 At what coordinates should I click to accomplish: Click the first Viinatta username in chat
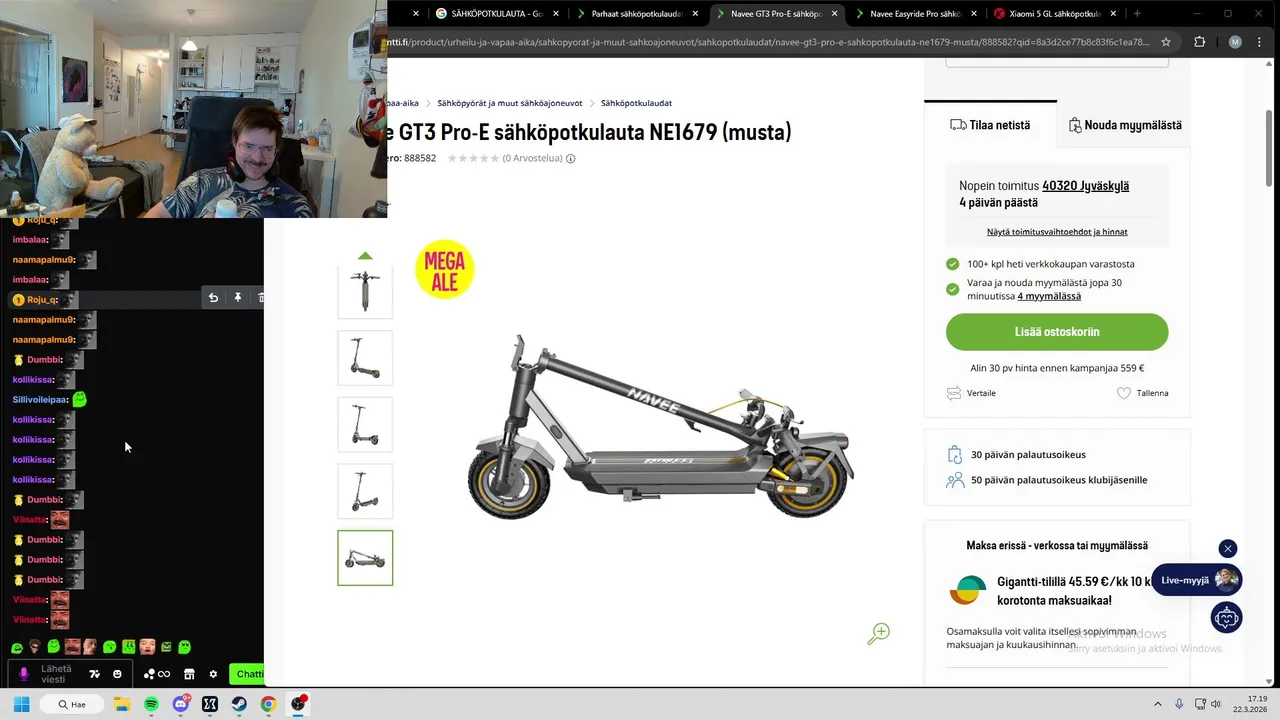pyautogui.click(x=29, y=520)
